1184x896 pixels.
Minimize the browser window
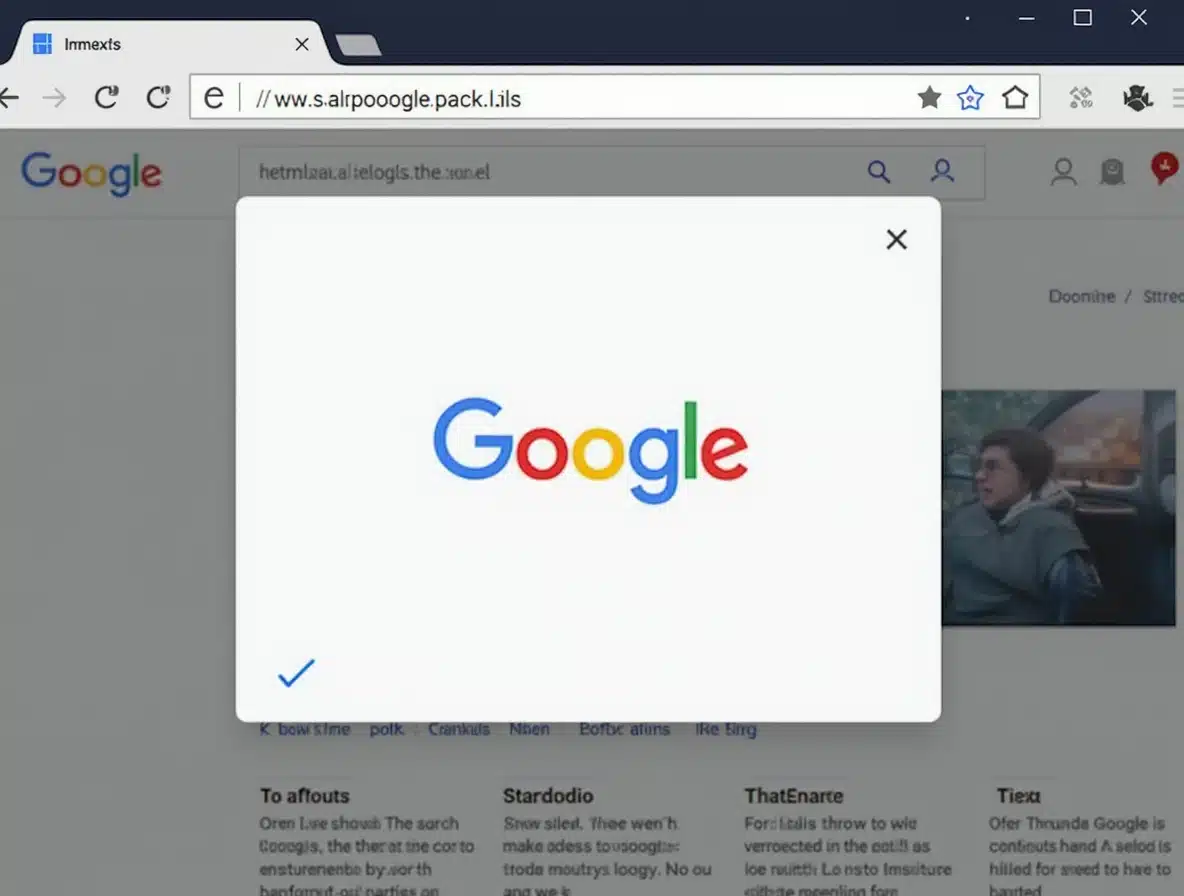tap(1026, 17)
